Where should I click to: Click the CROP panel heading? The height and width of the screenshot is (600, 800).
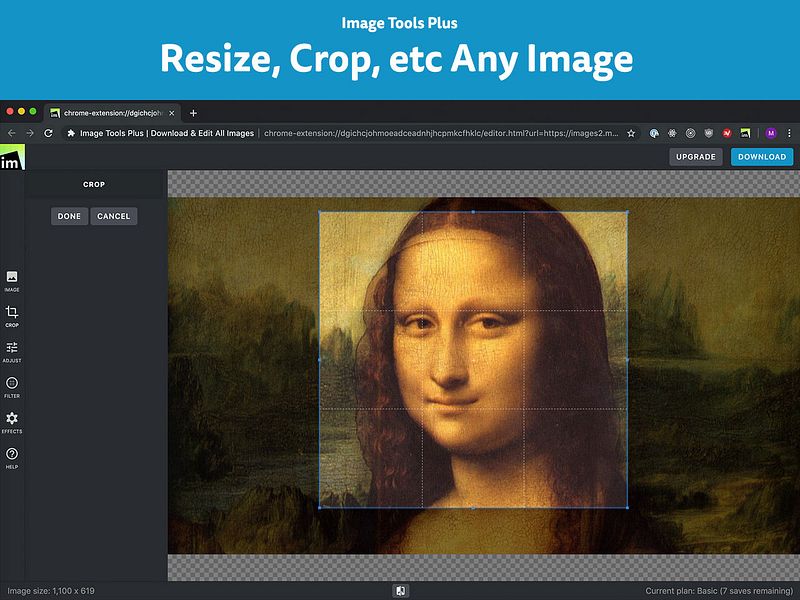94,184
